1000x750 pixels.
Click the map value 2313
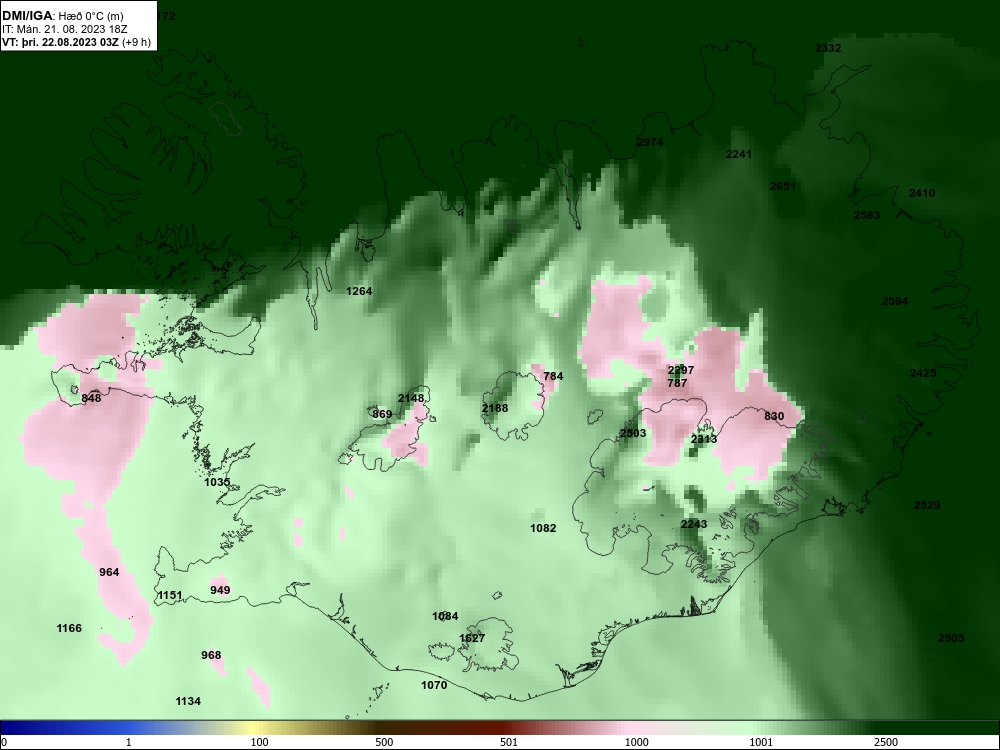click(x=703, y=439)
